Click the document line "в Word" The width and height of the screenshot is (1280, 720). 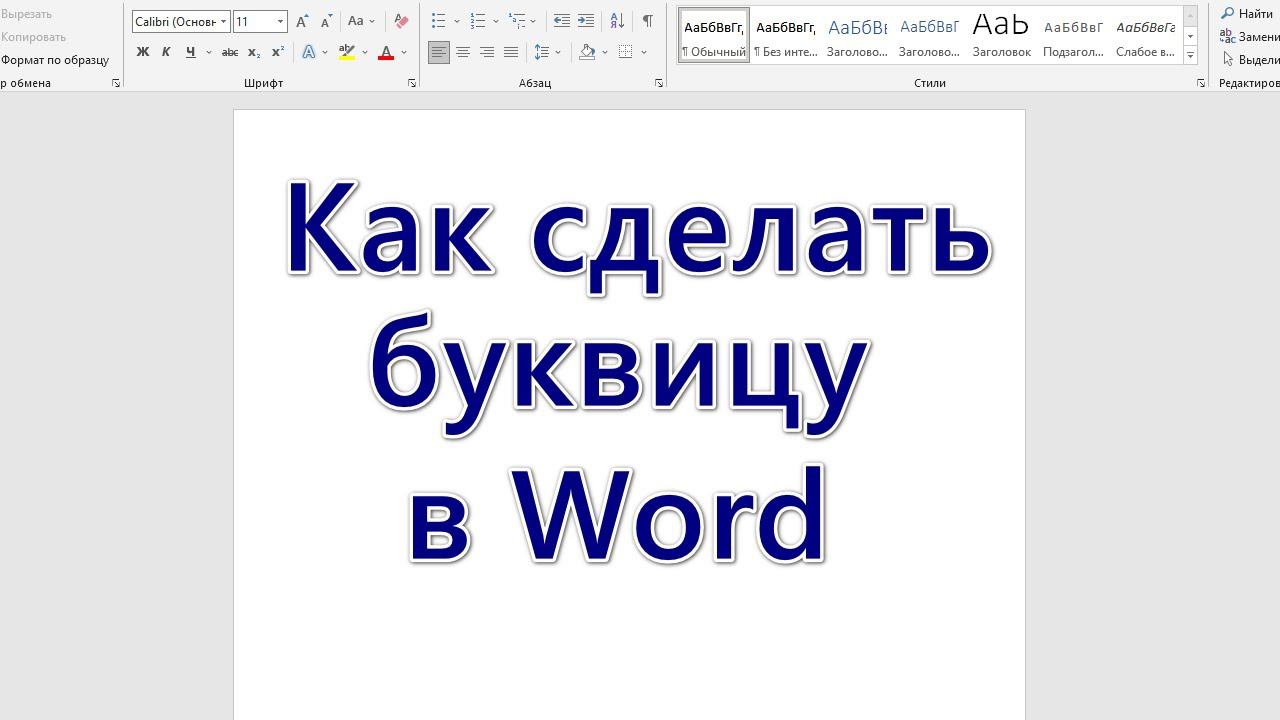click(x=617, y=515)
